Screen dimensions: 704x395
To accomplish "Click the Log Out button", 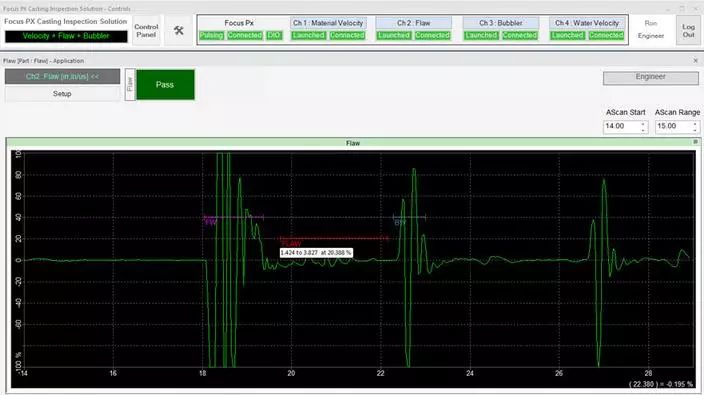I will pyautogui.click(x=688, y=31).
